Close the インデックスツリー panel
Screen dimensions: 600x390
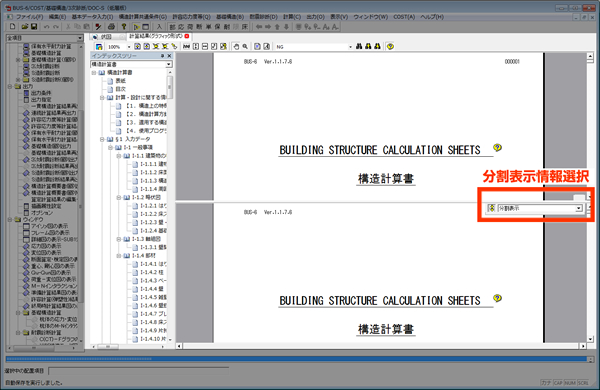pyautogui.click(x=169, y=56)
